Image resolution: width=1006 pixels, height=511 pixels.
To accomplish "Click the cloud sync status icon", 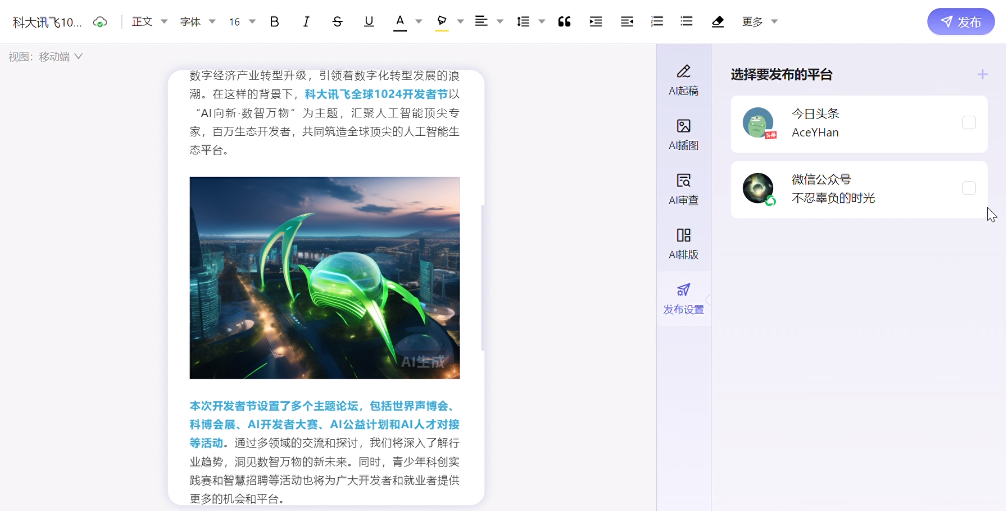I will (x=100, y=22).
